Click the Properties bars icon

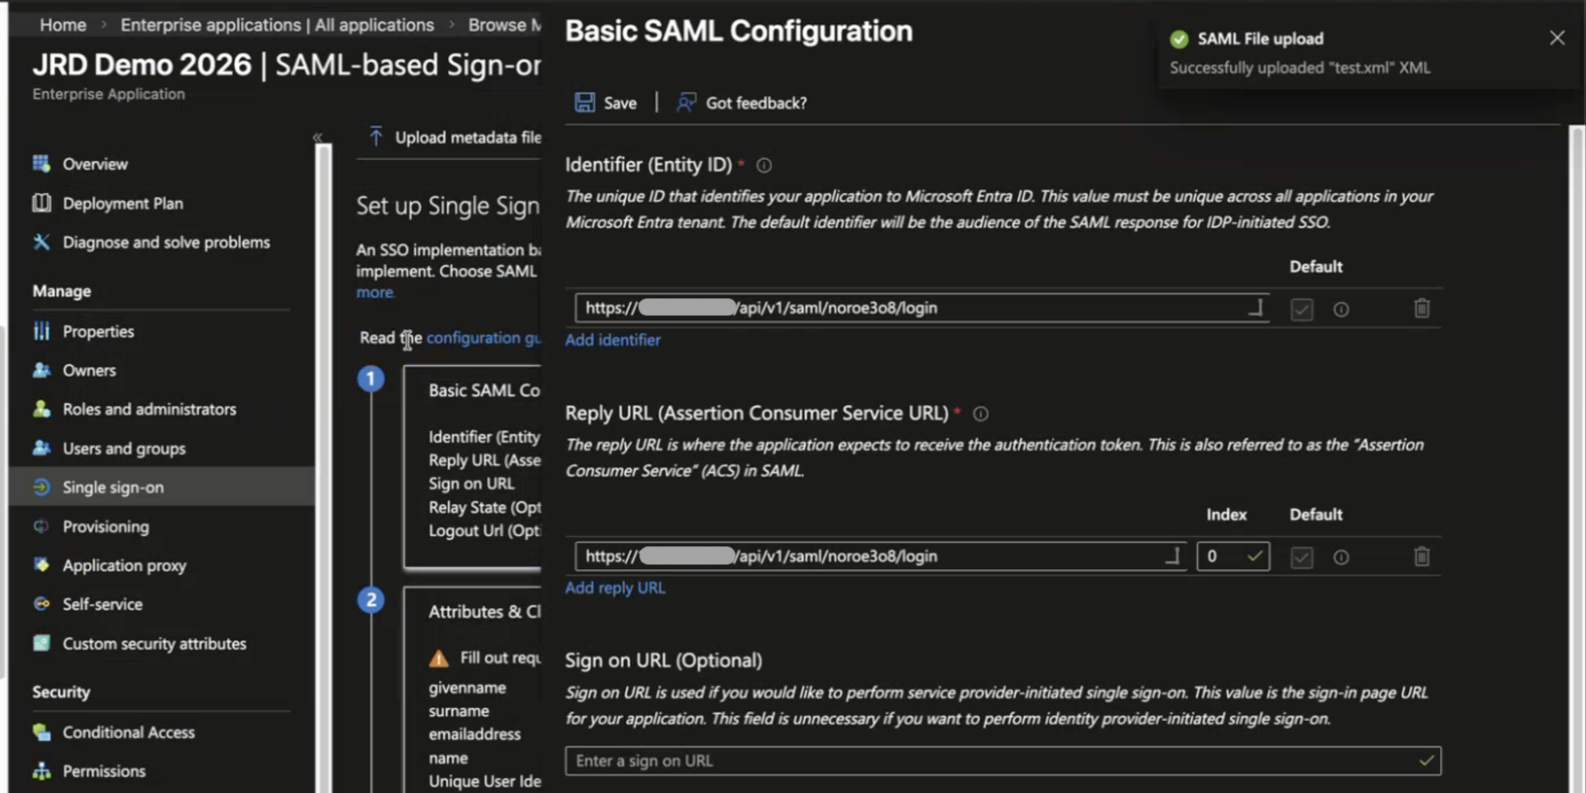[x=41, y=330]
